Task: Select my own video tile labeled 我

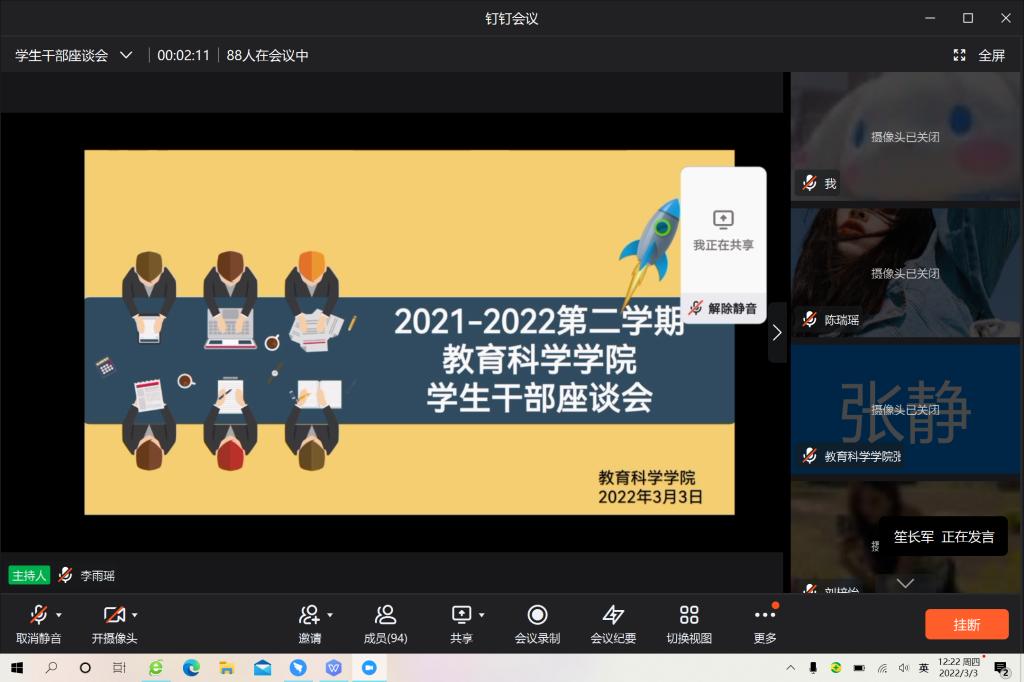Action: coord(905,136)
